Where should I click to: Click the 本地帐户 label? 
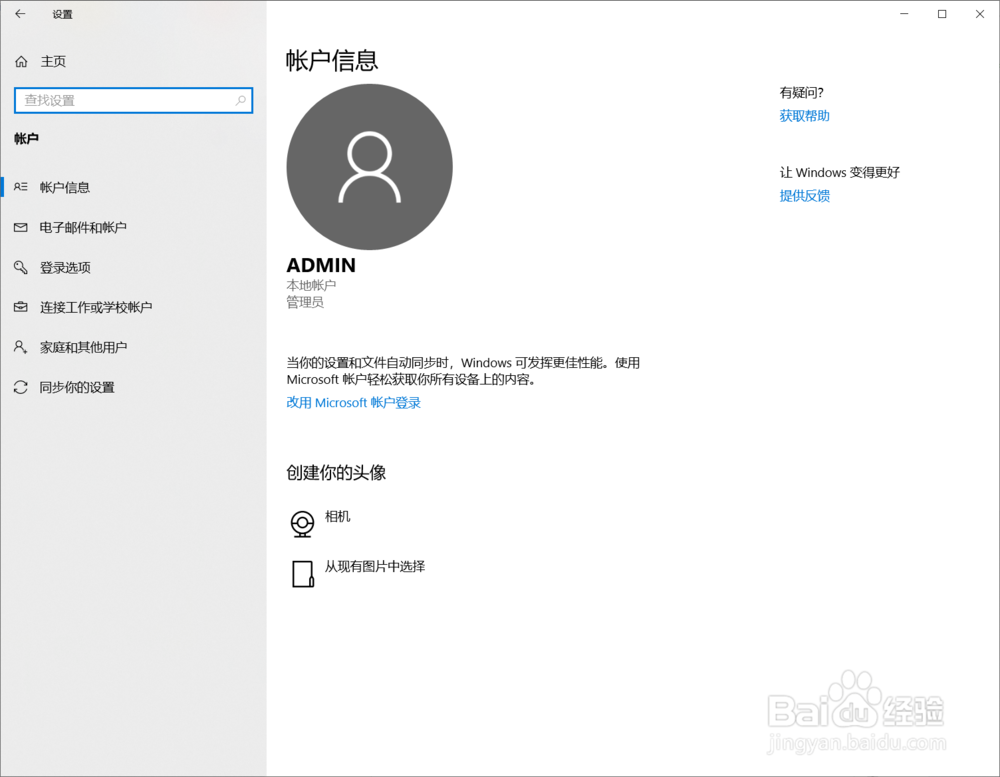tap(311, 285)
